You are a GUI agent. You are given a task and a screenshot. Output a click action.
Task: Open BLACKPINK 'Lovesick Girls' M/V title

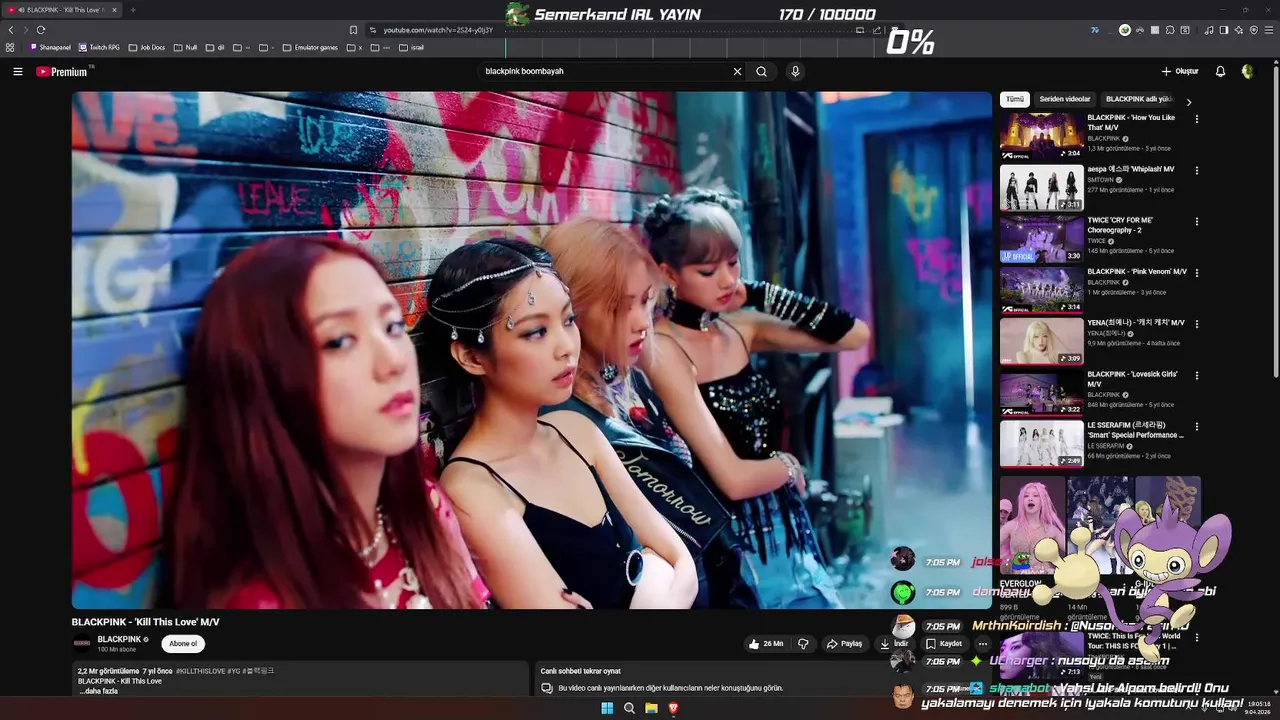coord(1133,378)
